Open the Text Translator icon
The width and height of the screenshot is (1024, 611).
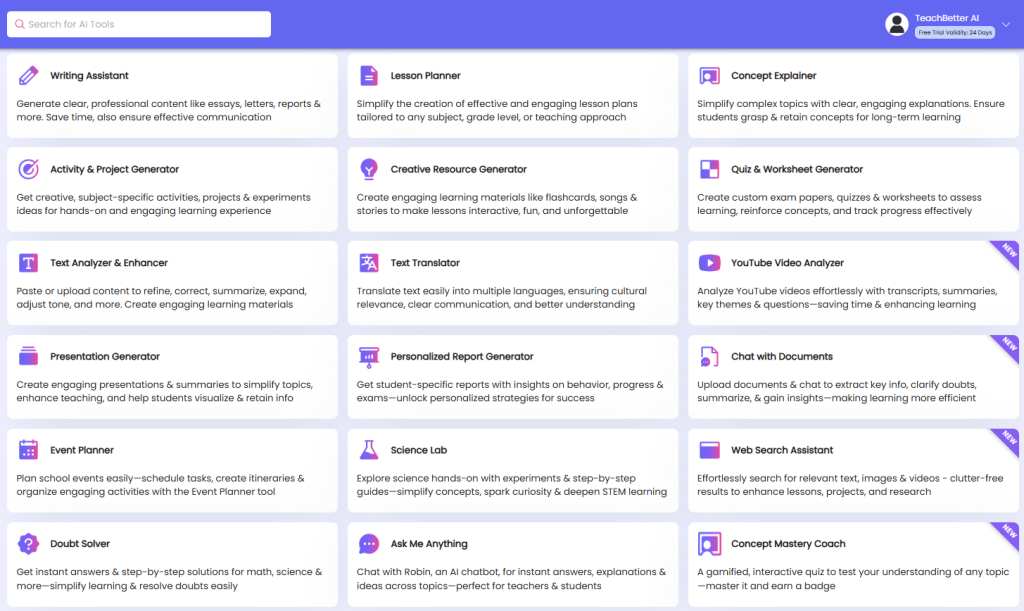point(369,263)
